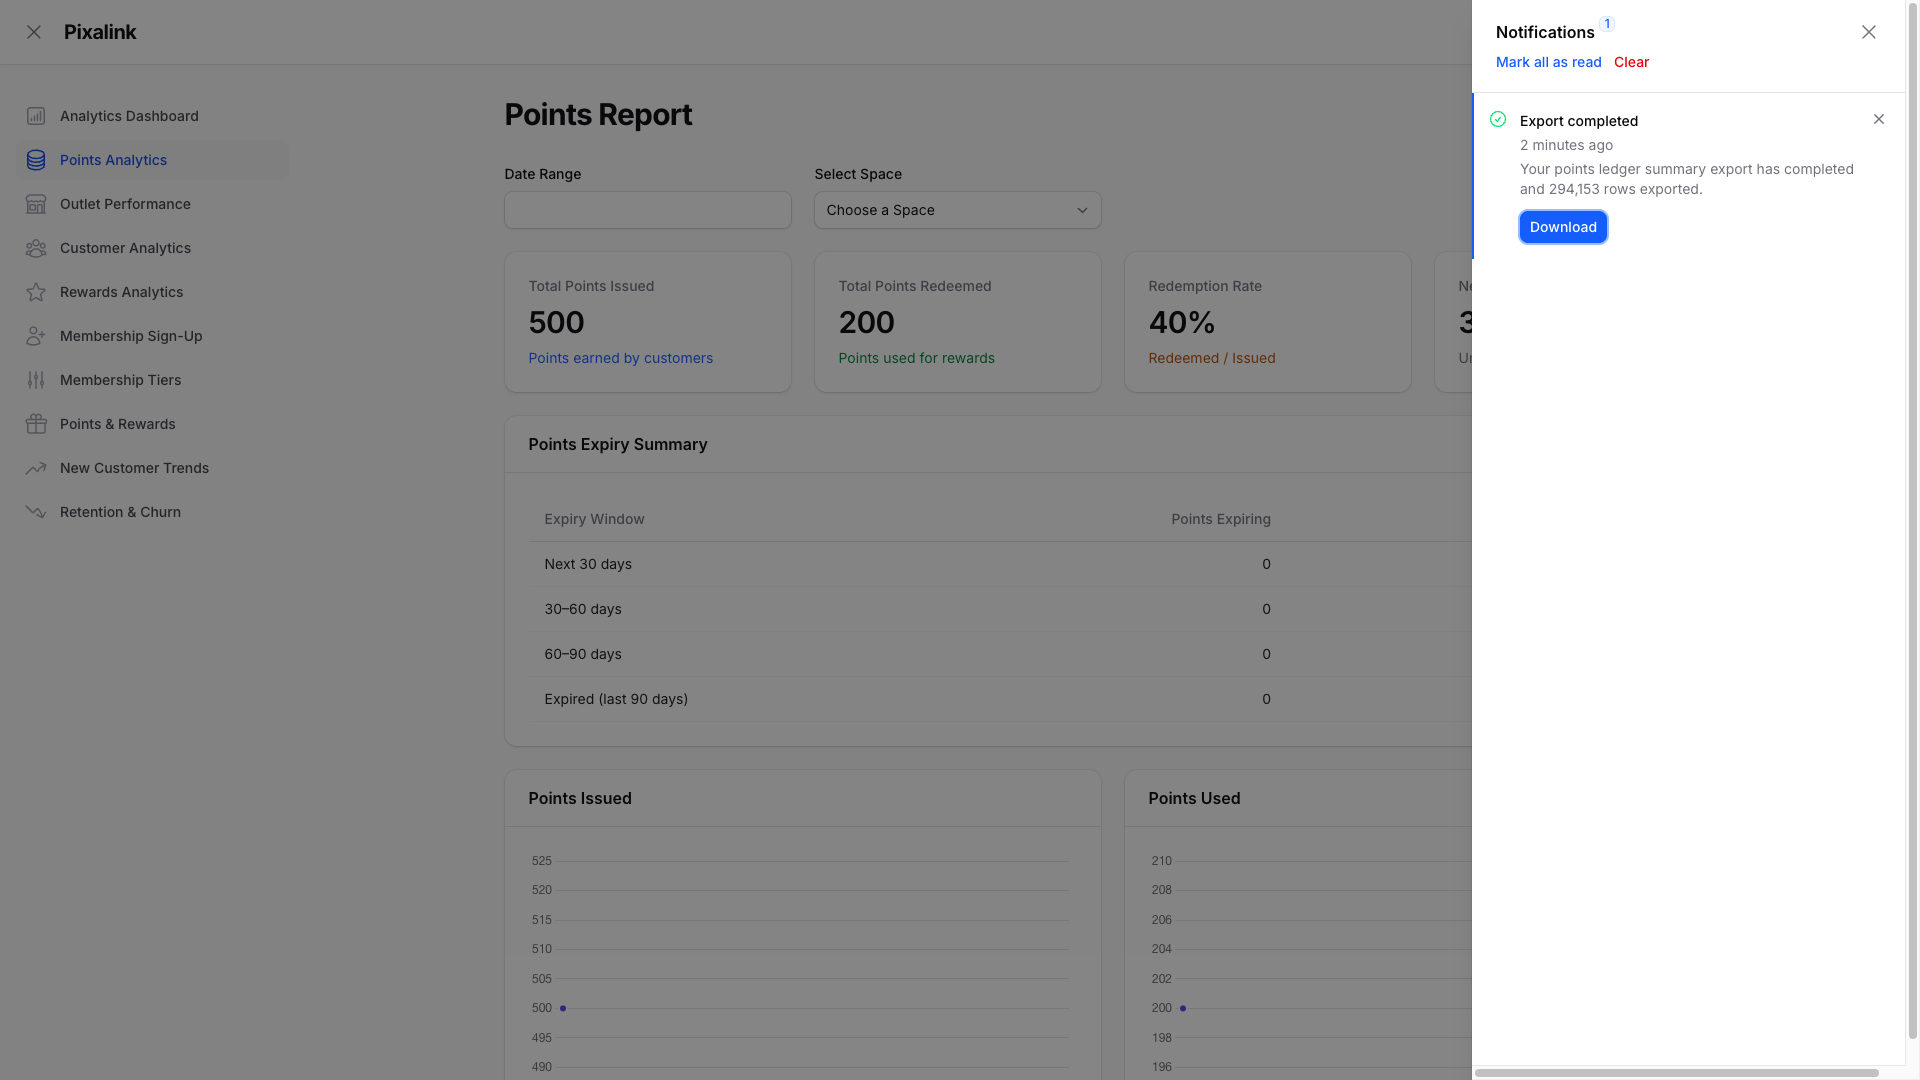
Task: Open Analytics Dashboard from the sidebar
Action: pos(152,116)
